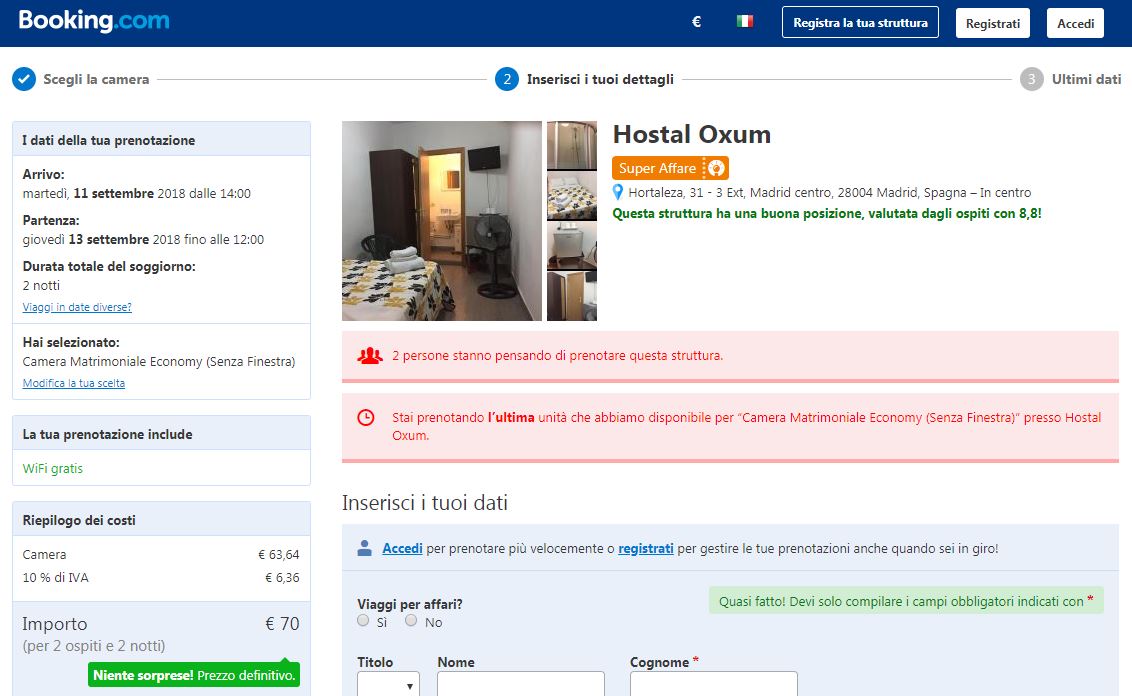Click the Hortaleza 31 address text
Image resolution: width=1132 pixels, height=696 pixels.
click(x=830, y=192)
